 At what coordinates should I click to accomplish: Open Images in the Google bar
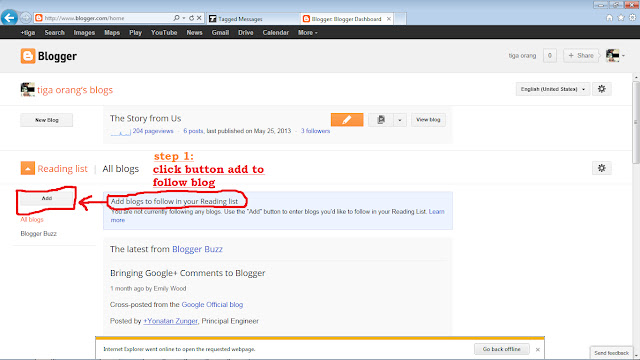pyautogui.click(x=84, y=33)
